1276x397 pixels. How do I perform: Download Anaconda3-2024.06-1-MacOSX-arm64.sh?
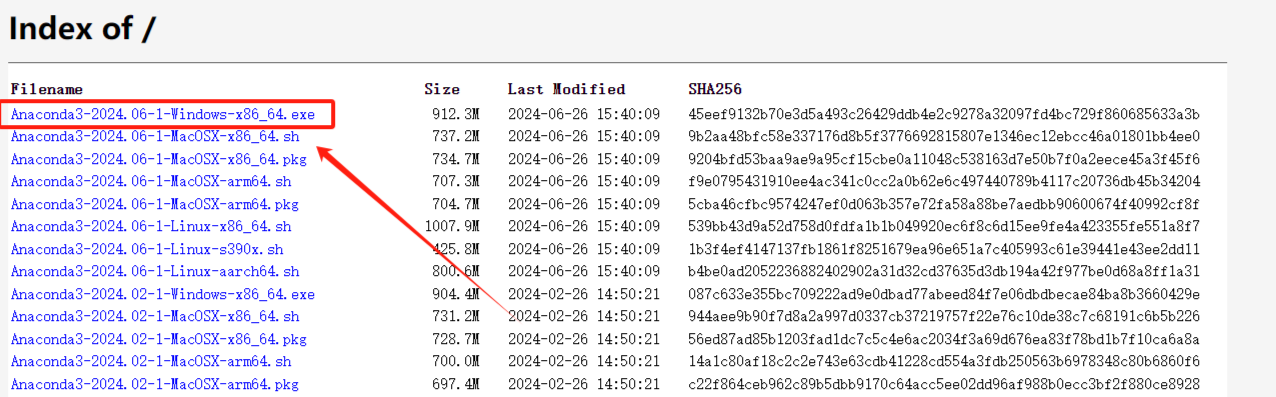pyautogui.click(x=151, y=182)
